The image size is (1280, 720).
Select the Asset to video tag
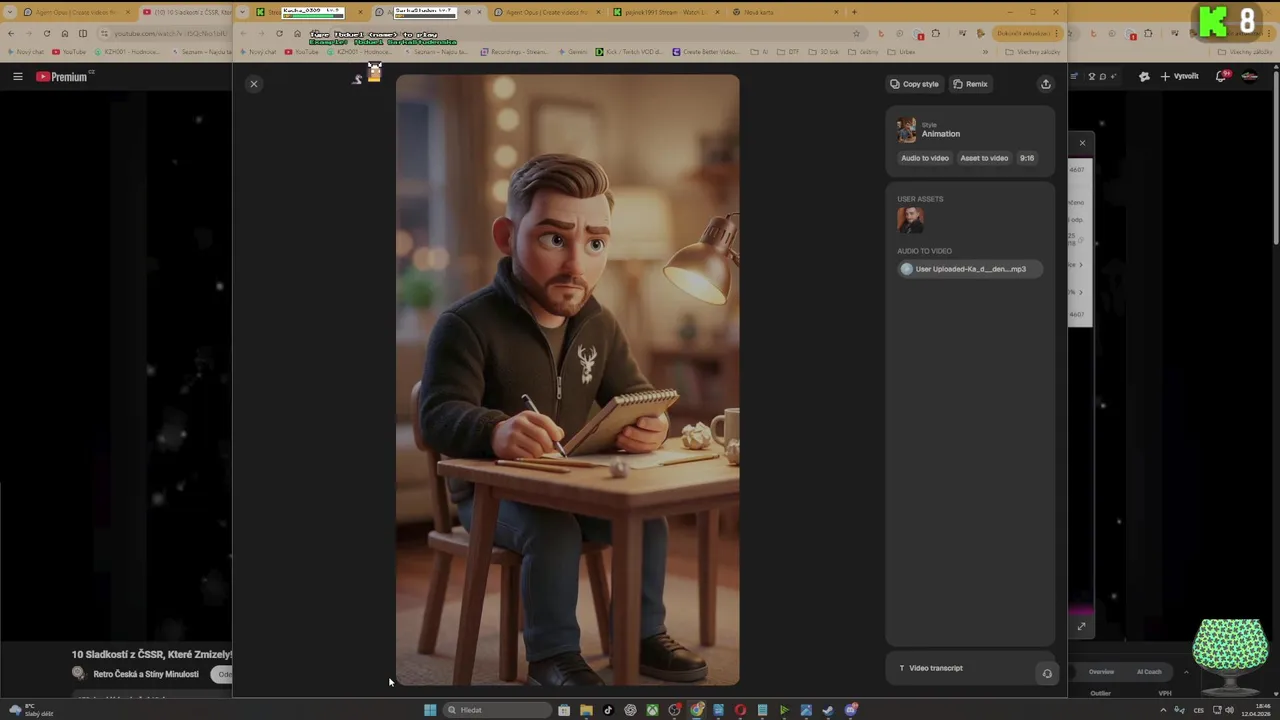pos(984,158)
